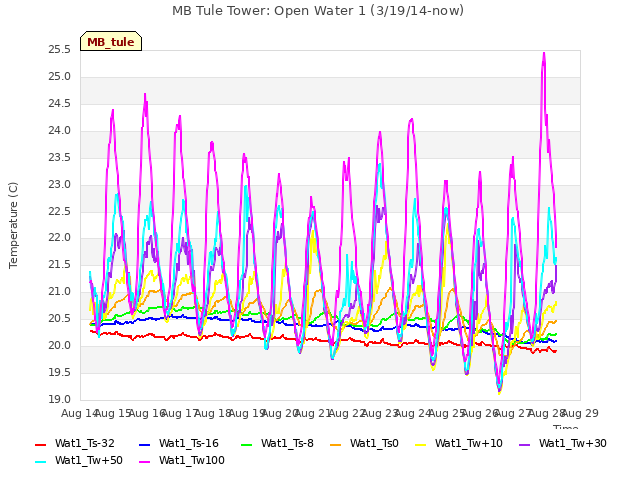Click the 23.5 y-axis tick label
The image size is (640, 480).
pos(59,158)
